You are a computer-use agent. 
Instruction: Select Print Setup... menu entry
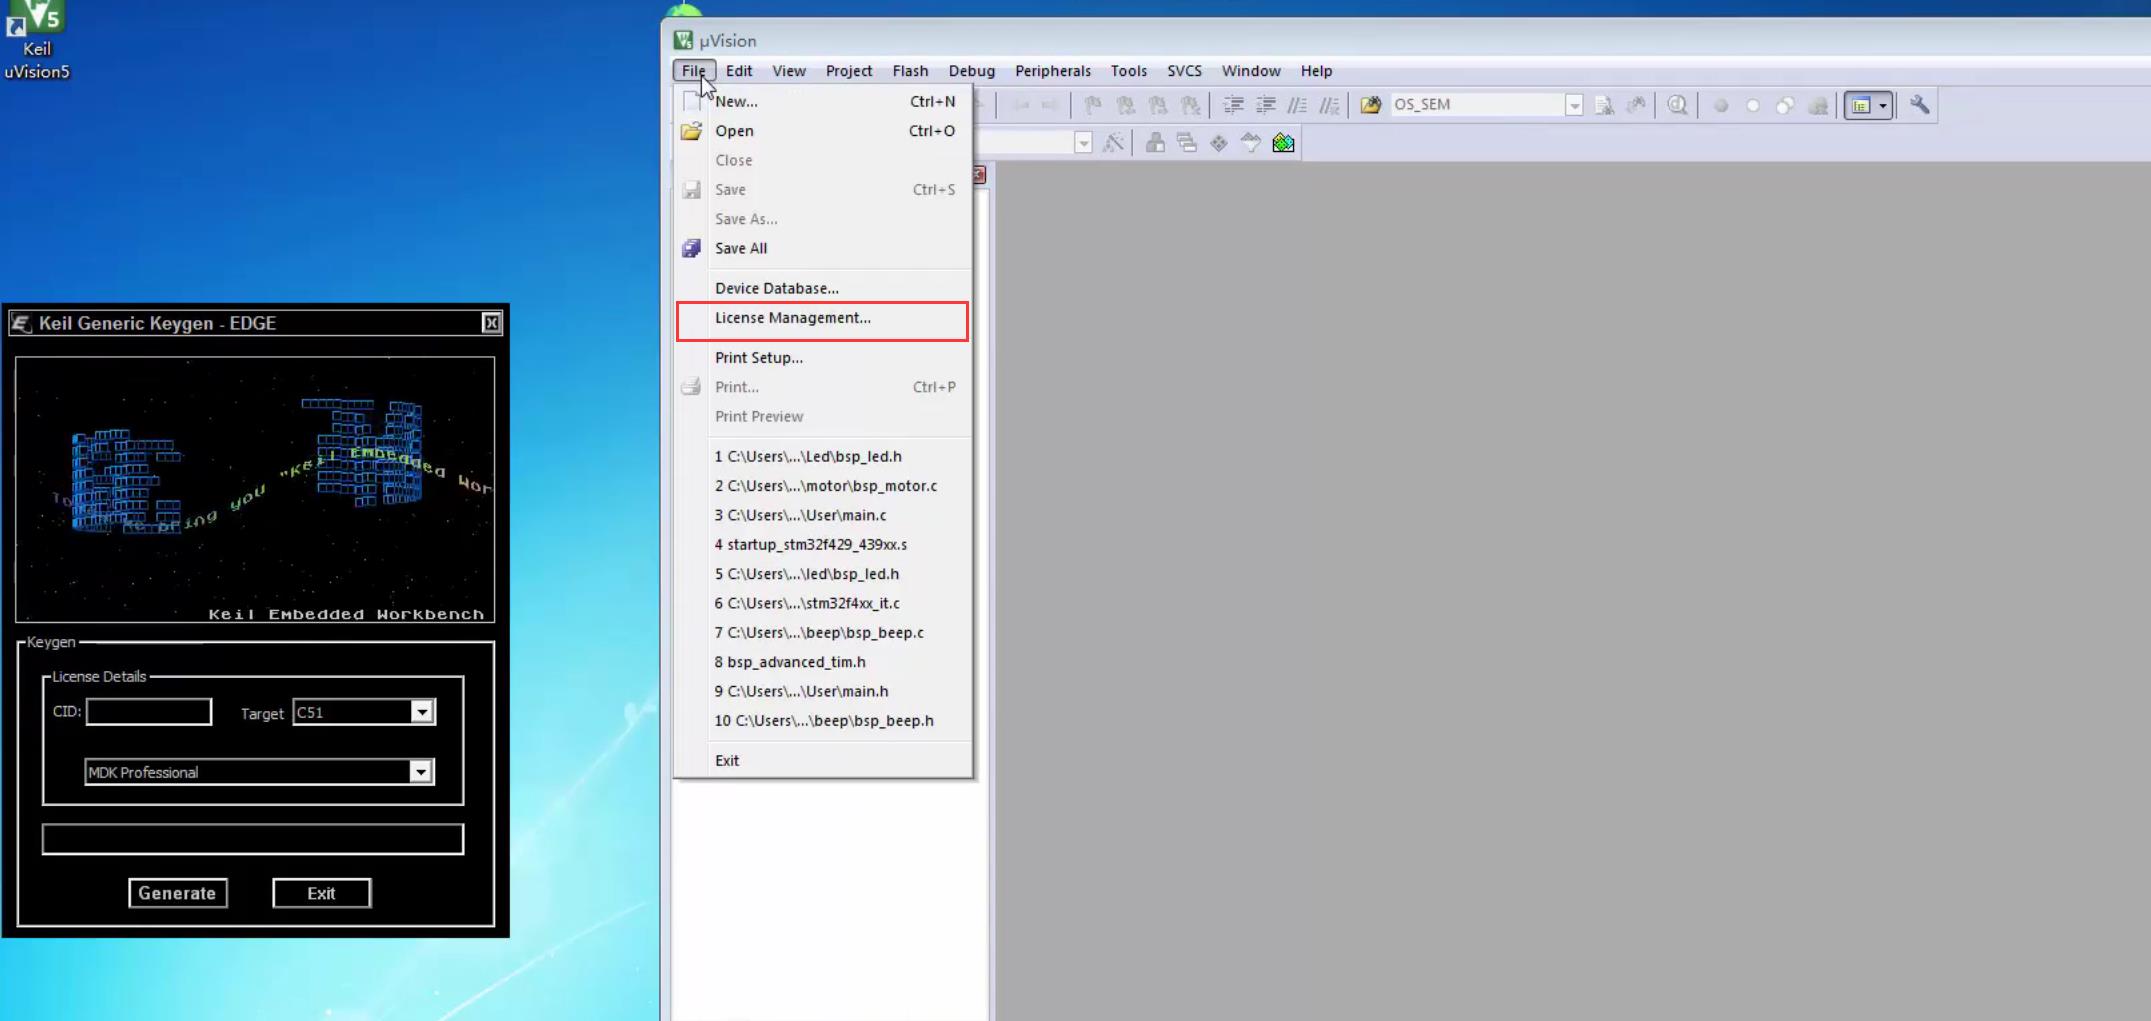(x=822, y=357)
